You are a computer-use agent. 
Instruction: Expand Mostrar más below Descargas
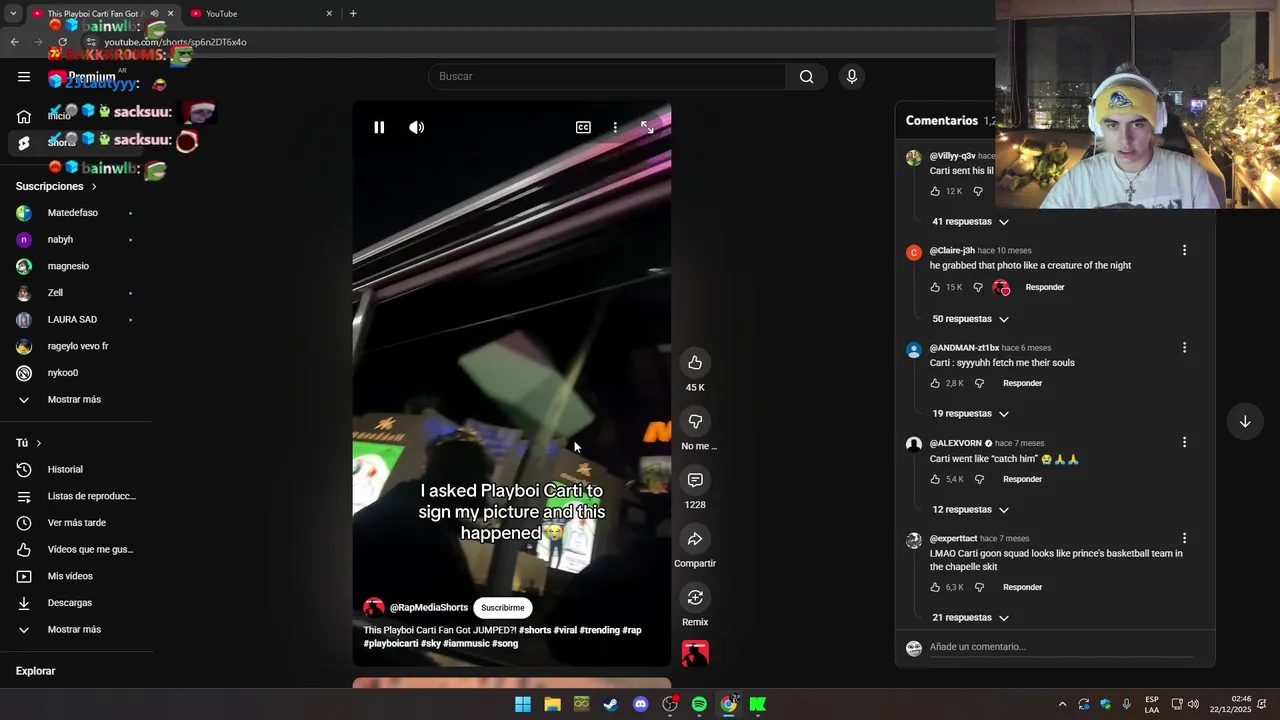point(76,630)
